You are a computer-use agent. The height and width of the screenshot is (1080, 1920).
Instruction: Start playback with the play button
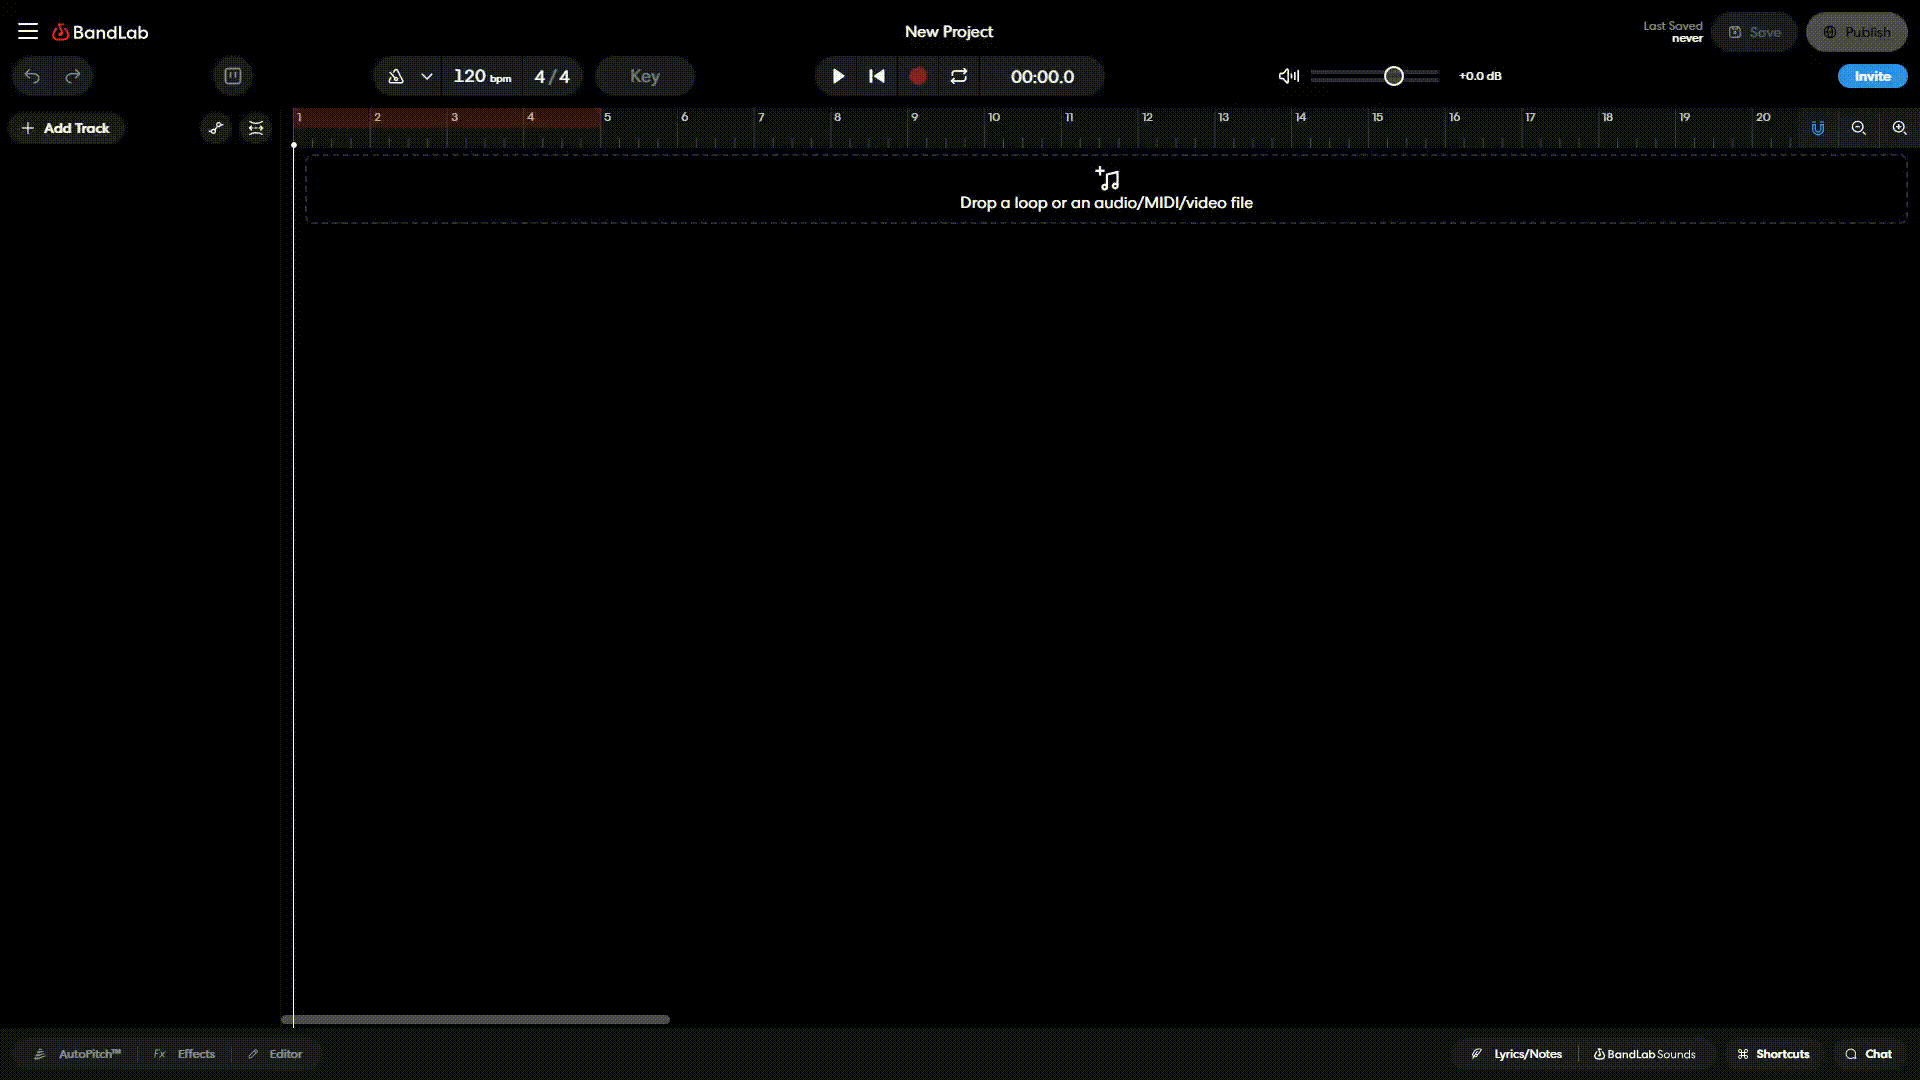tap(838, 76)
